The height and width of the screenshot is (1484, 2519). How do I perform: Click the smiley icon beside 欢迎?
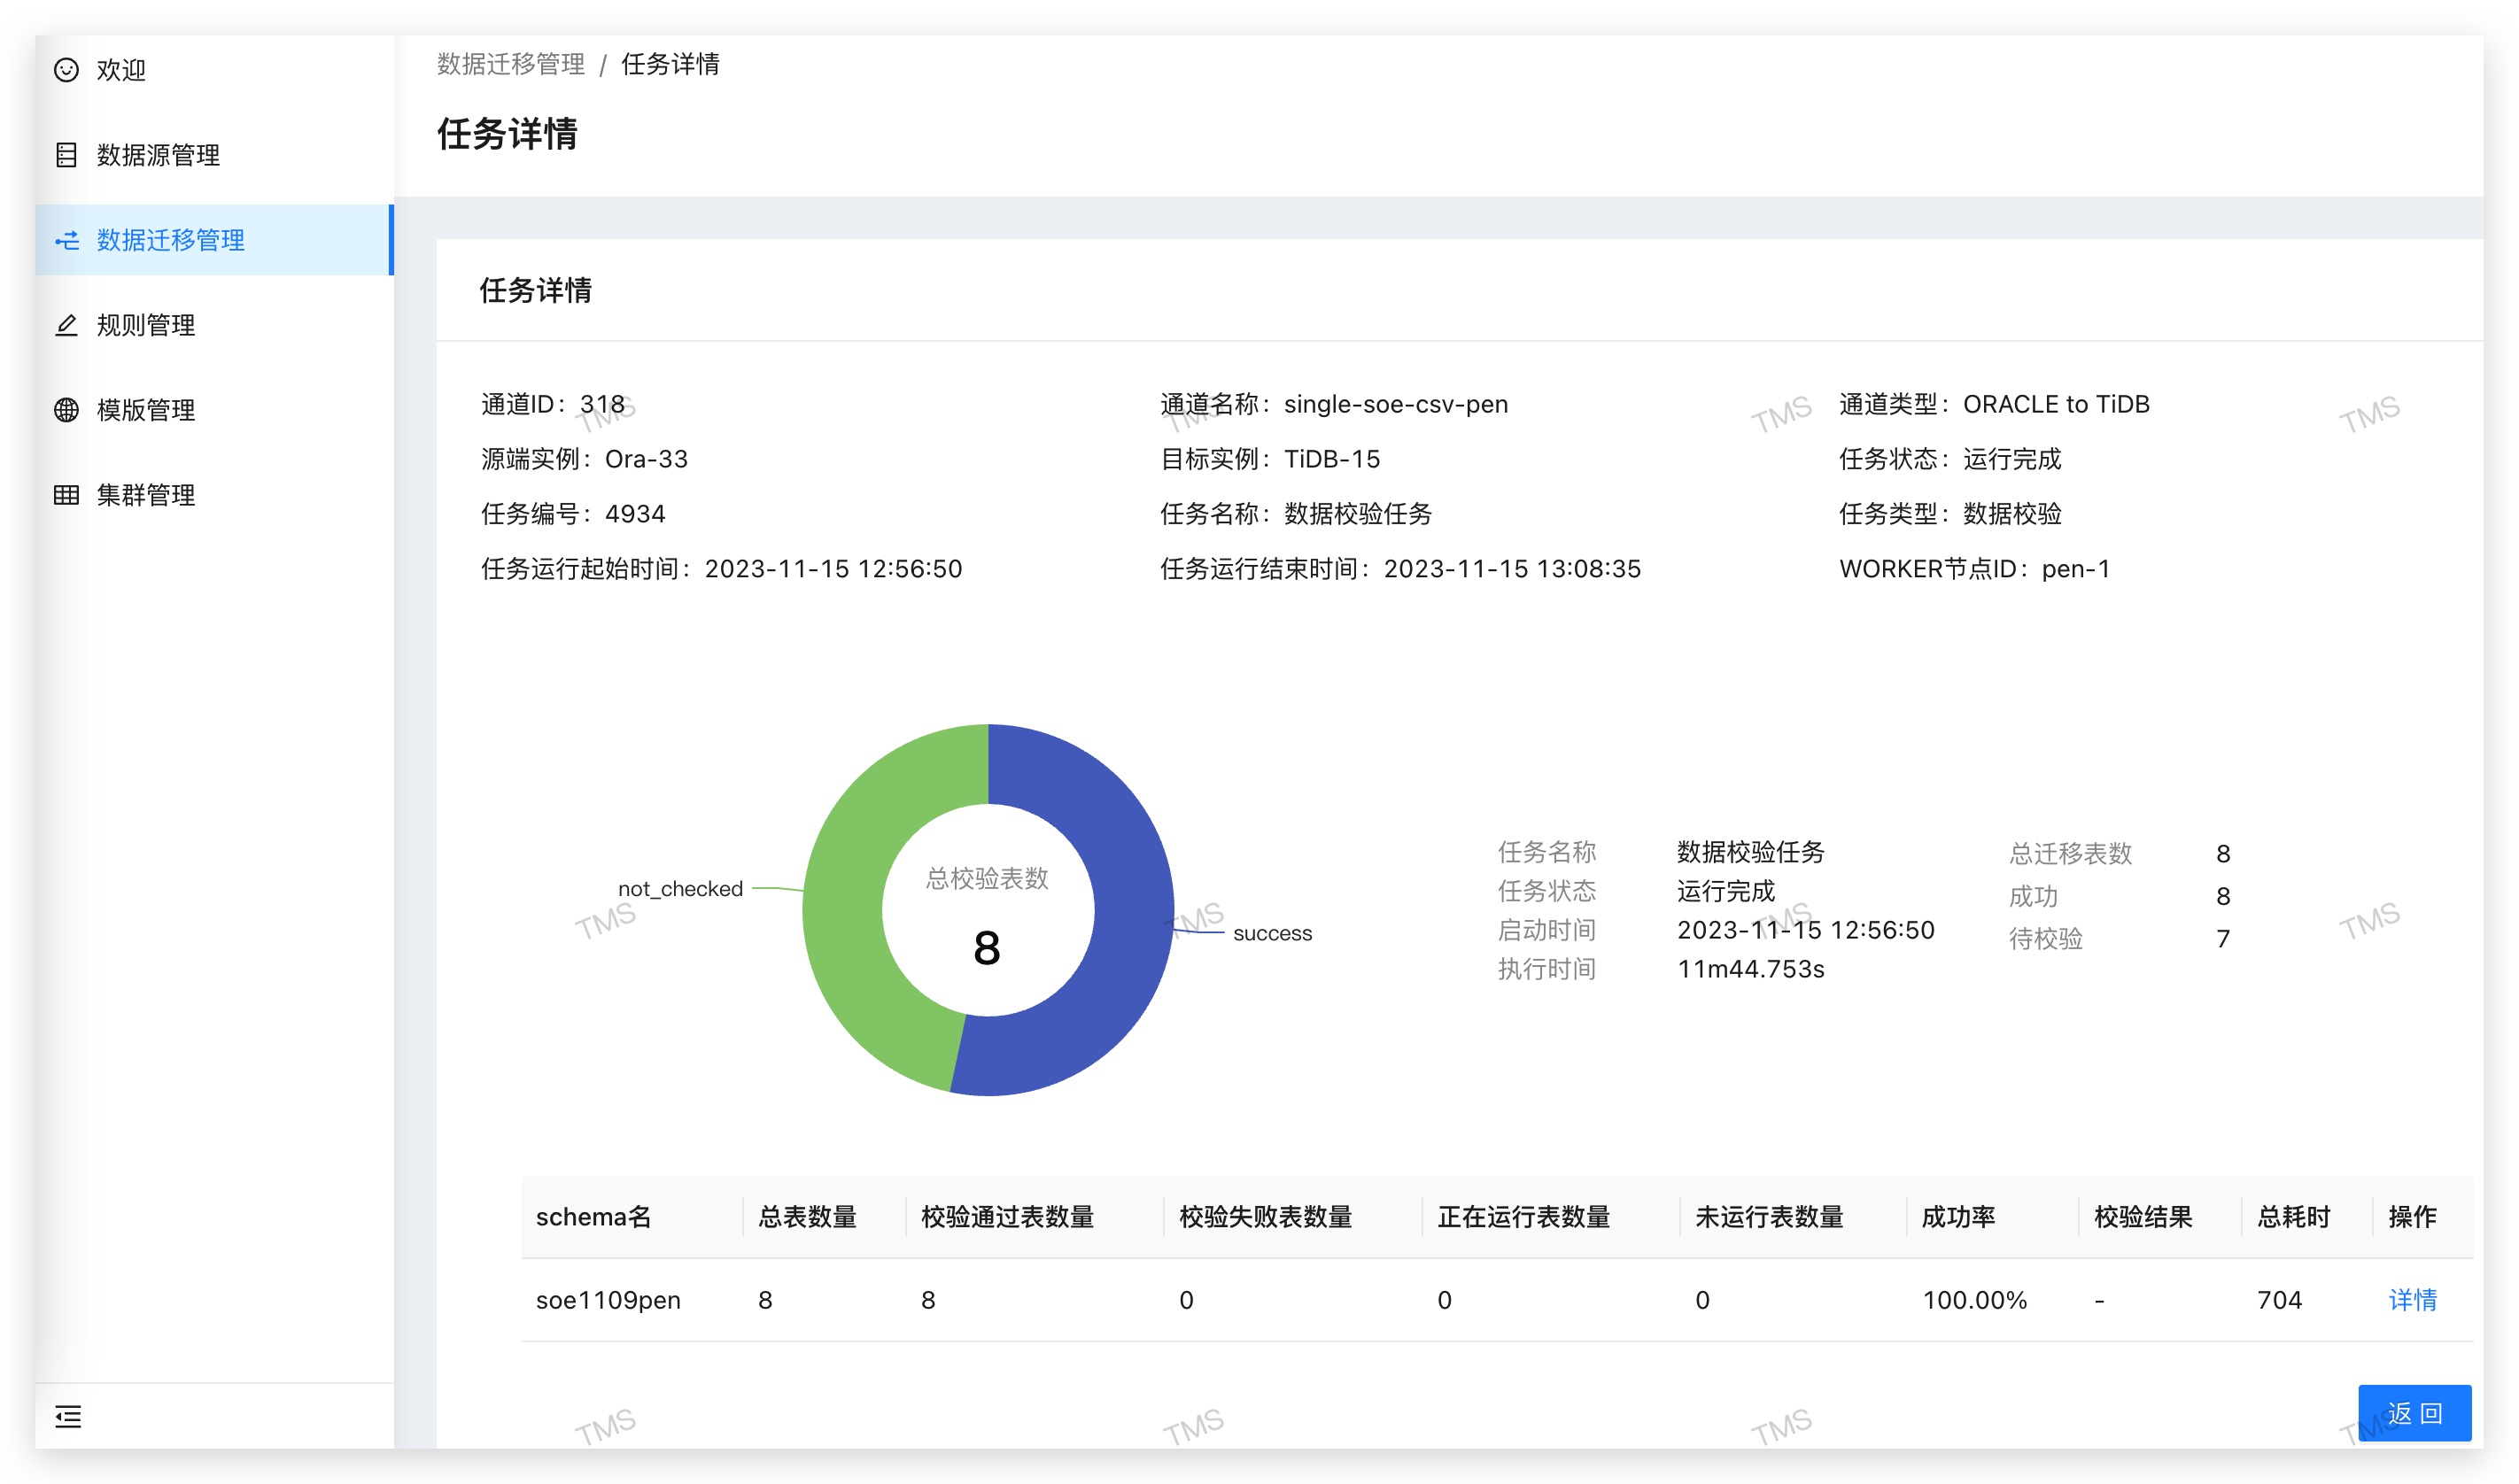[66, 70]
